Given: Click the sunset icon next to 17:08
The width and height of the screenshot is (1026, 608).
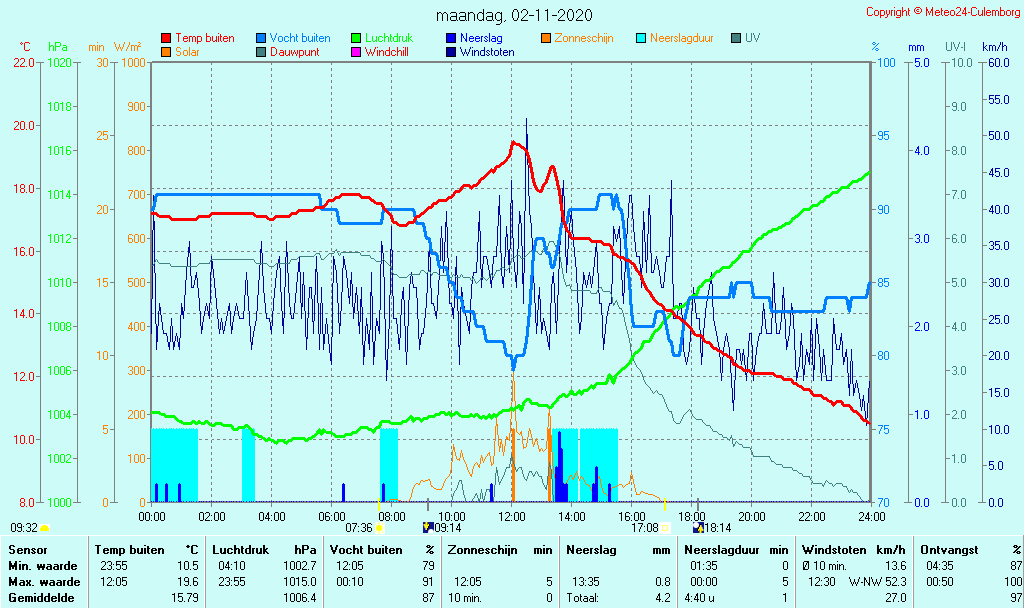Looking at the screenshot, I should (x=665, y=527).
